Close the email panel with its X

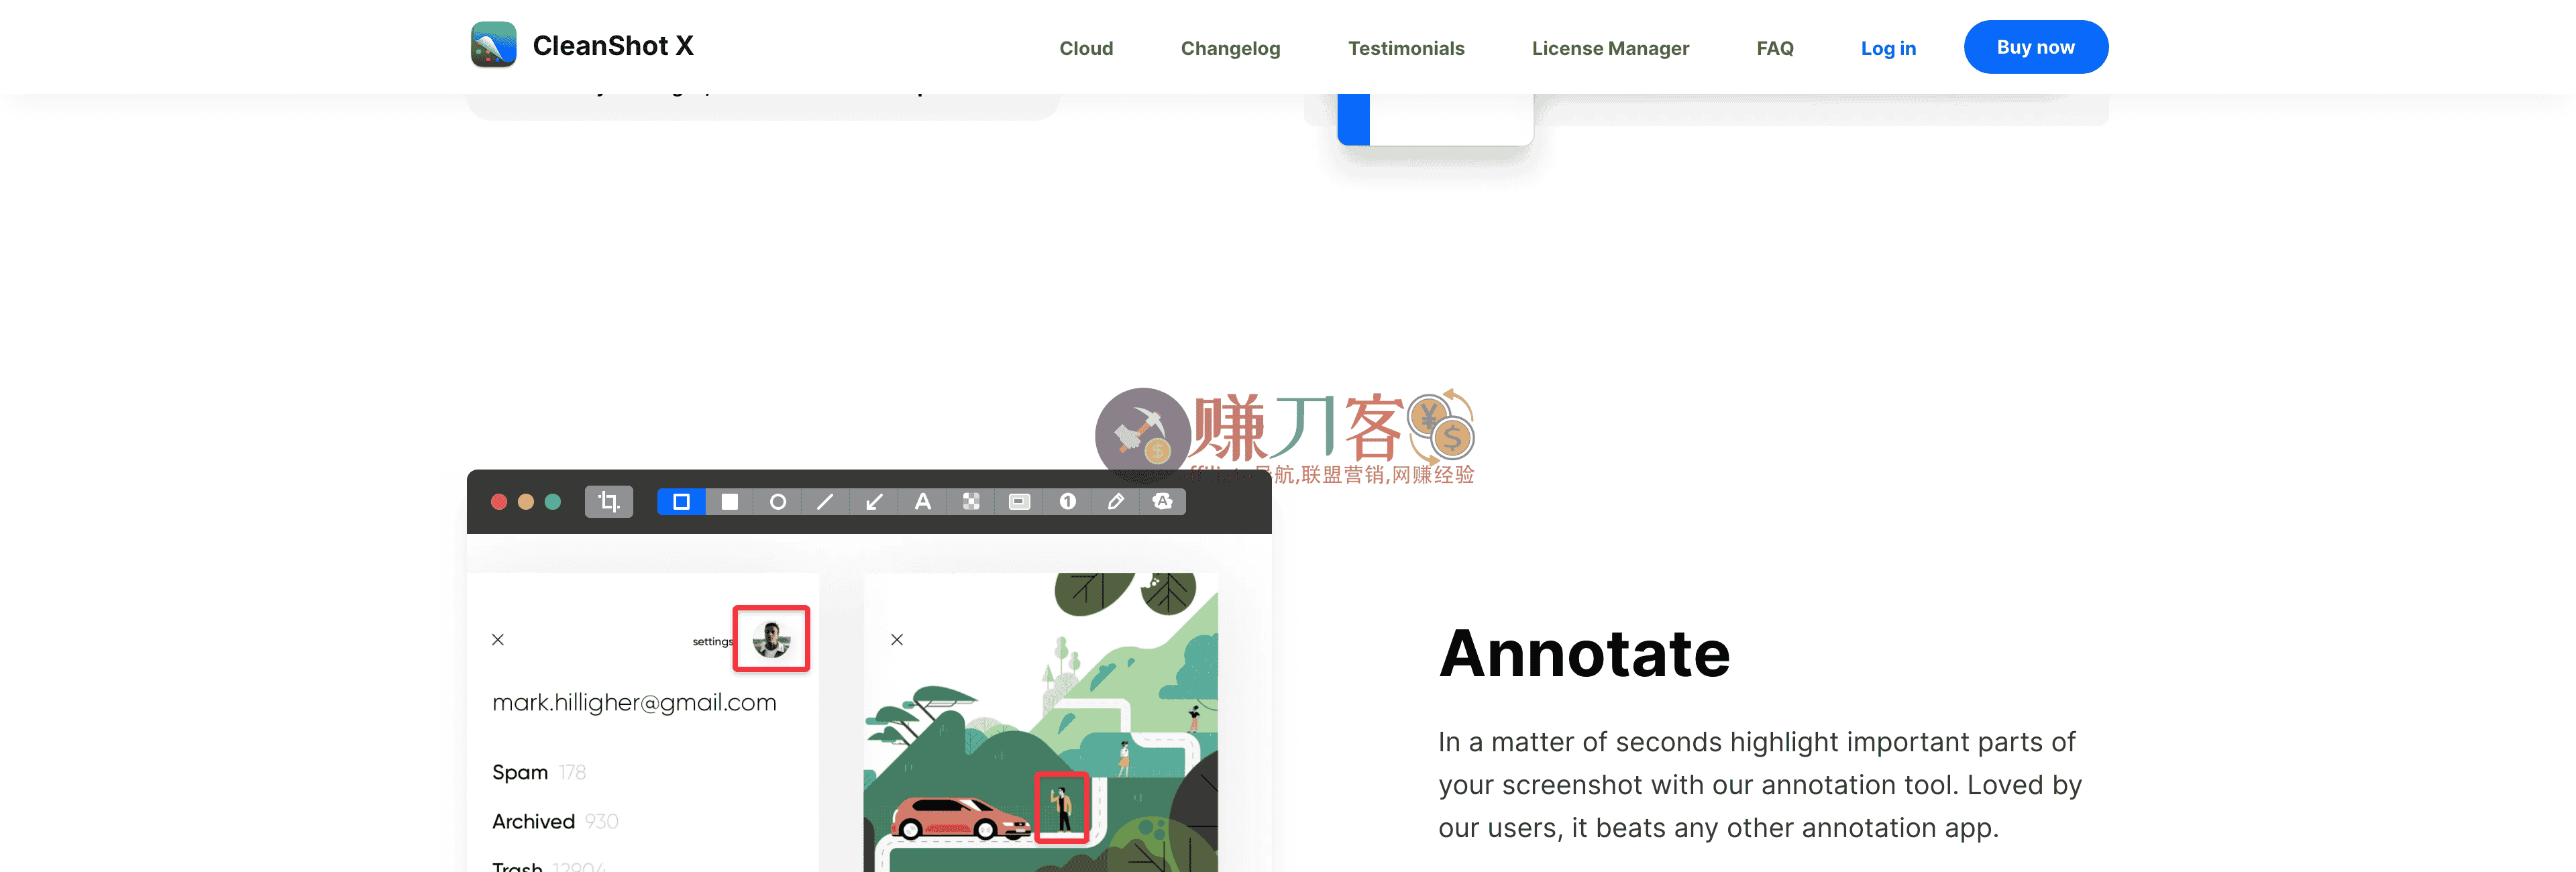(x=498, y=639)
